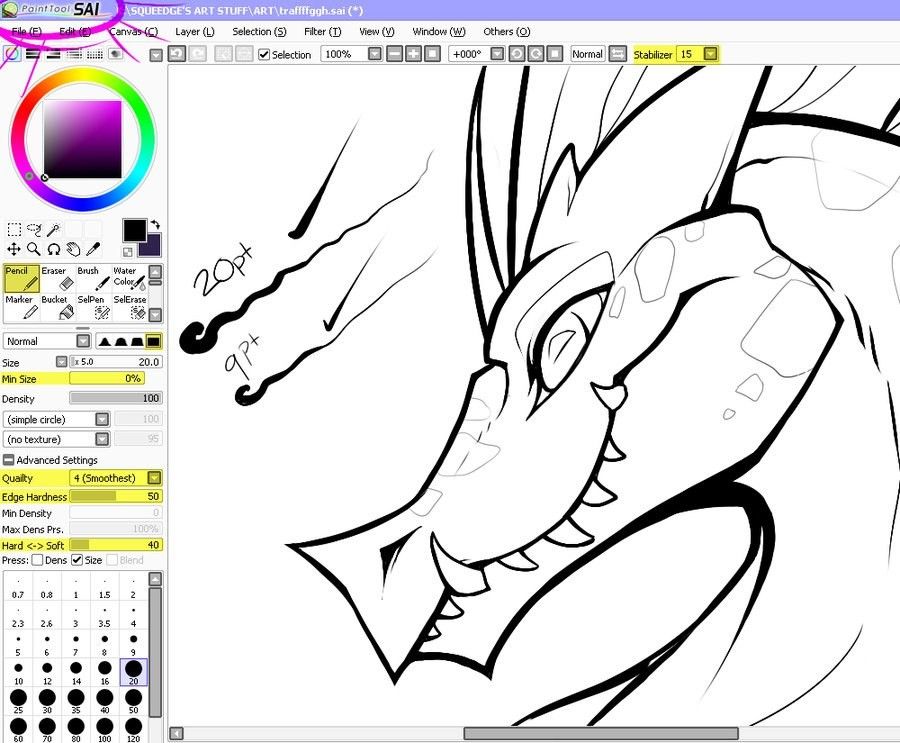The image size is (900, 743).
Task: Toggle the Selection checkbox in toolbar
Action: (264, 55)
